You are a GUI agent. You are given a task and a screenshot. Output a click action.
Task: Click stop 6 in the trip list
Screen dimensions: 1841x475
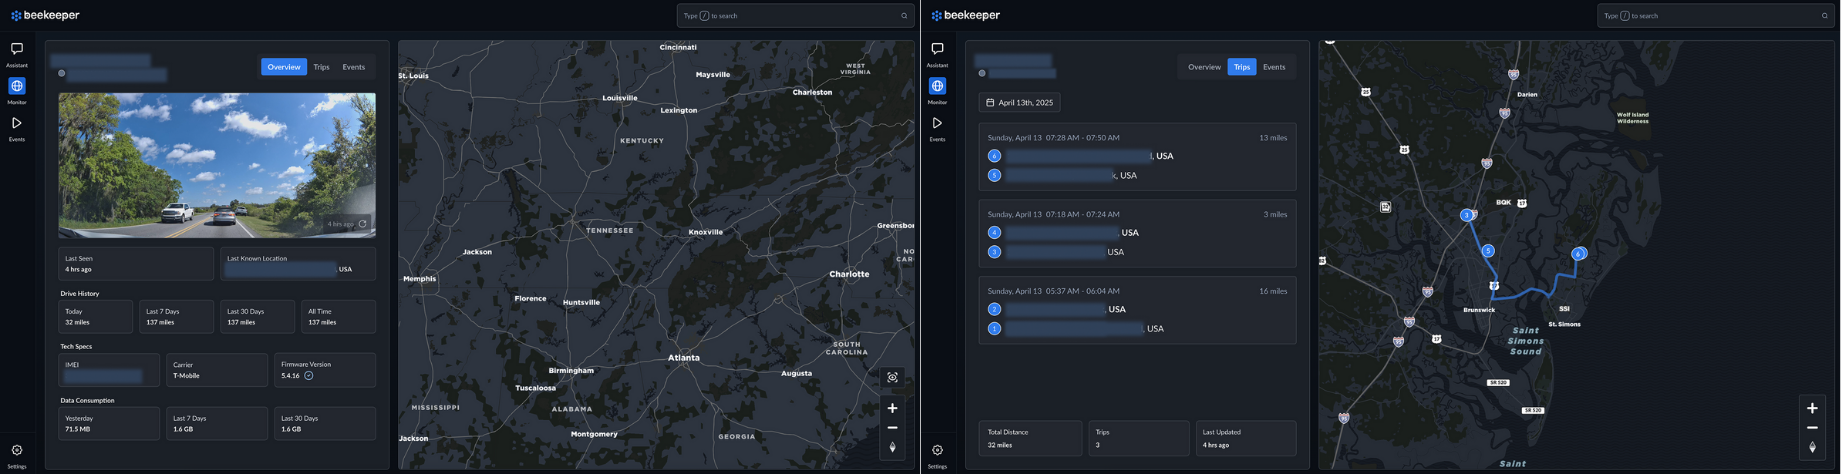[x=994, y=156]
